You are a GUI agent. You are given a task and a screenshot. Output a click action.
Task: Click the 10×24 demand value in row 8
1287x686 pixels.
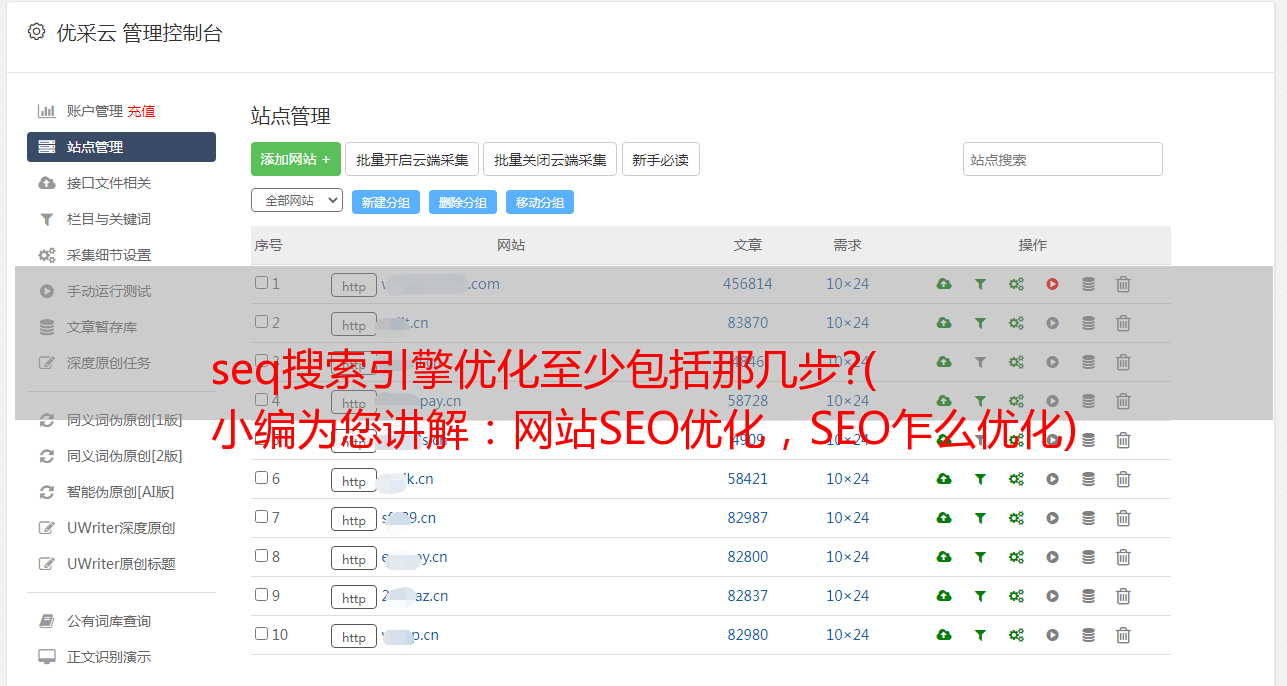tap(847, 557)
